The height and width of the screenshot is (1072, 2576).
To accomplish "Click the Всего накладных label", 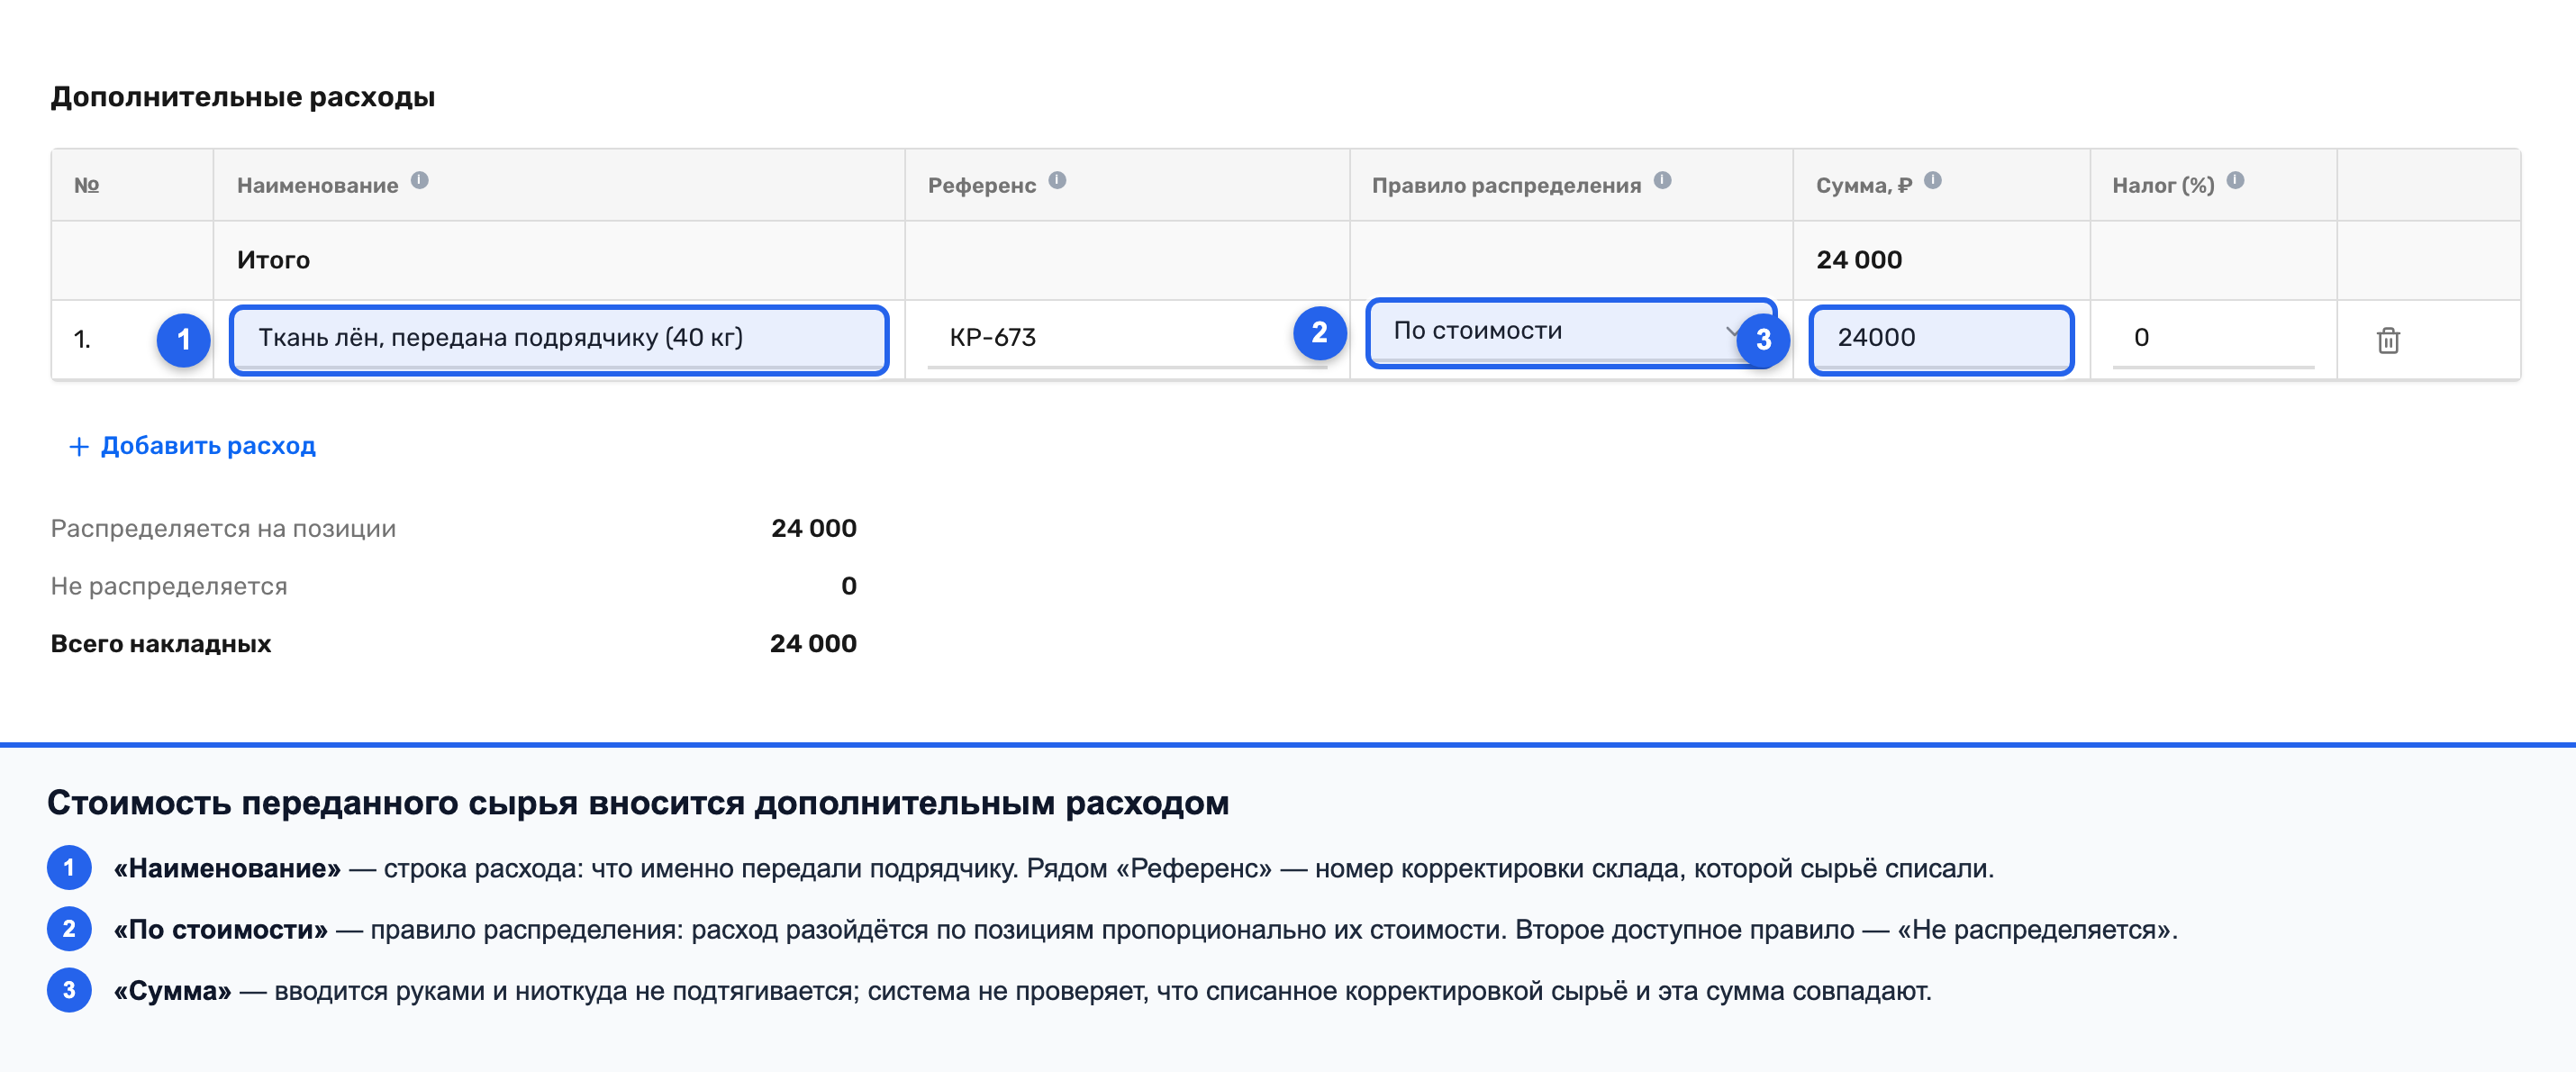I will 161,644.
